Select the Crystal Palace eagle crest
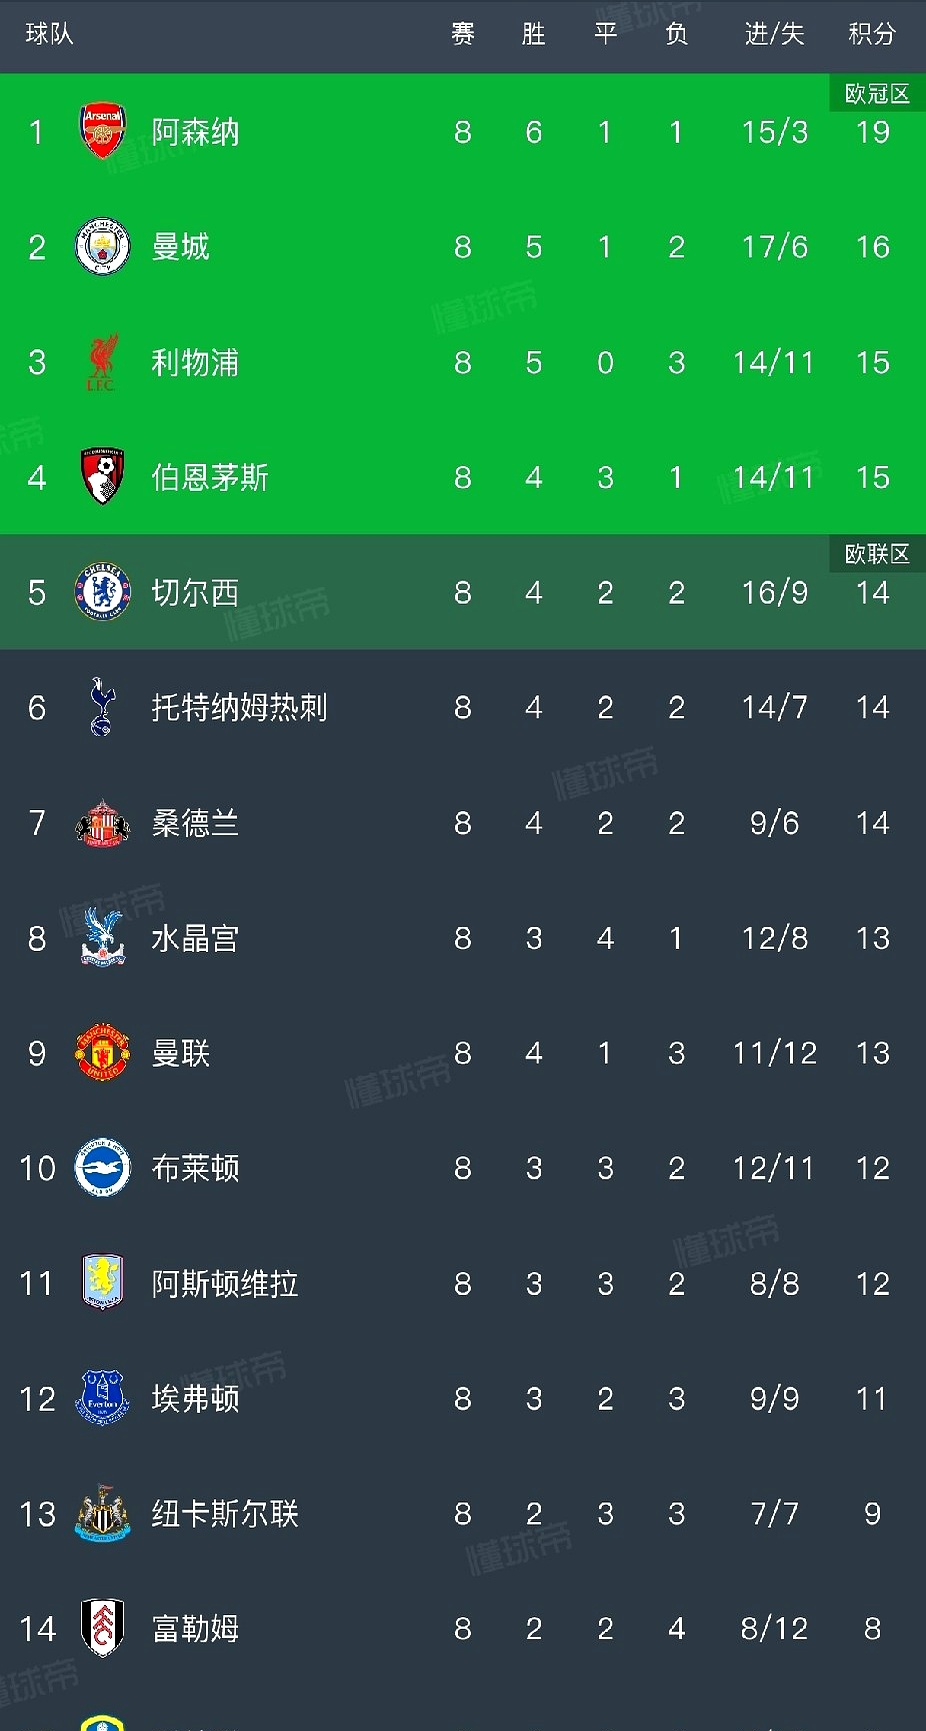926x1731 pixels. [x=102, y=938]
